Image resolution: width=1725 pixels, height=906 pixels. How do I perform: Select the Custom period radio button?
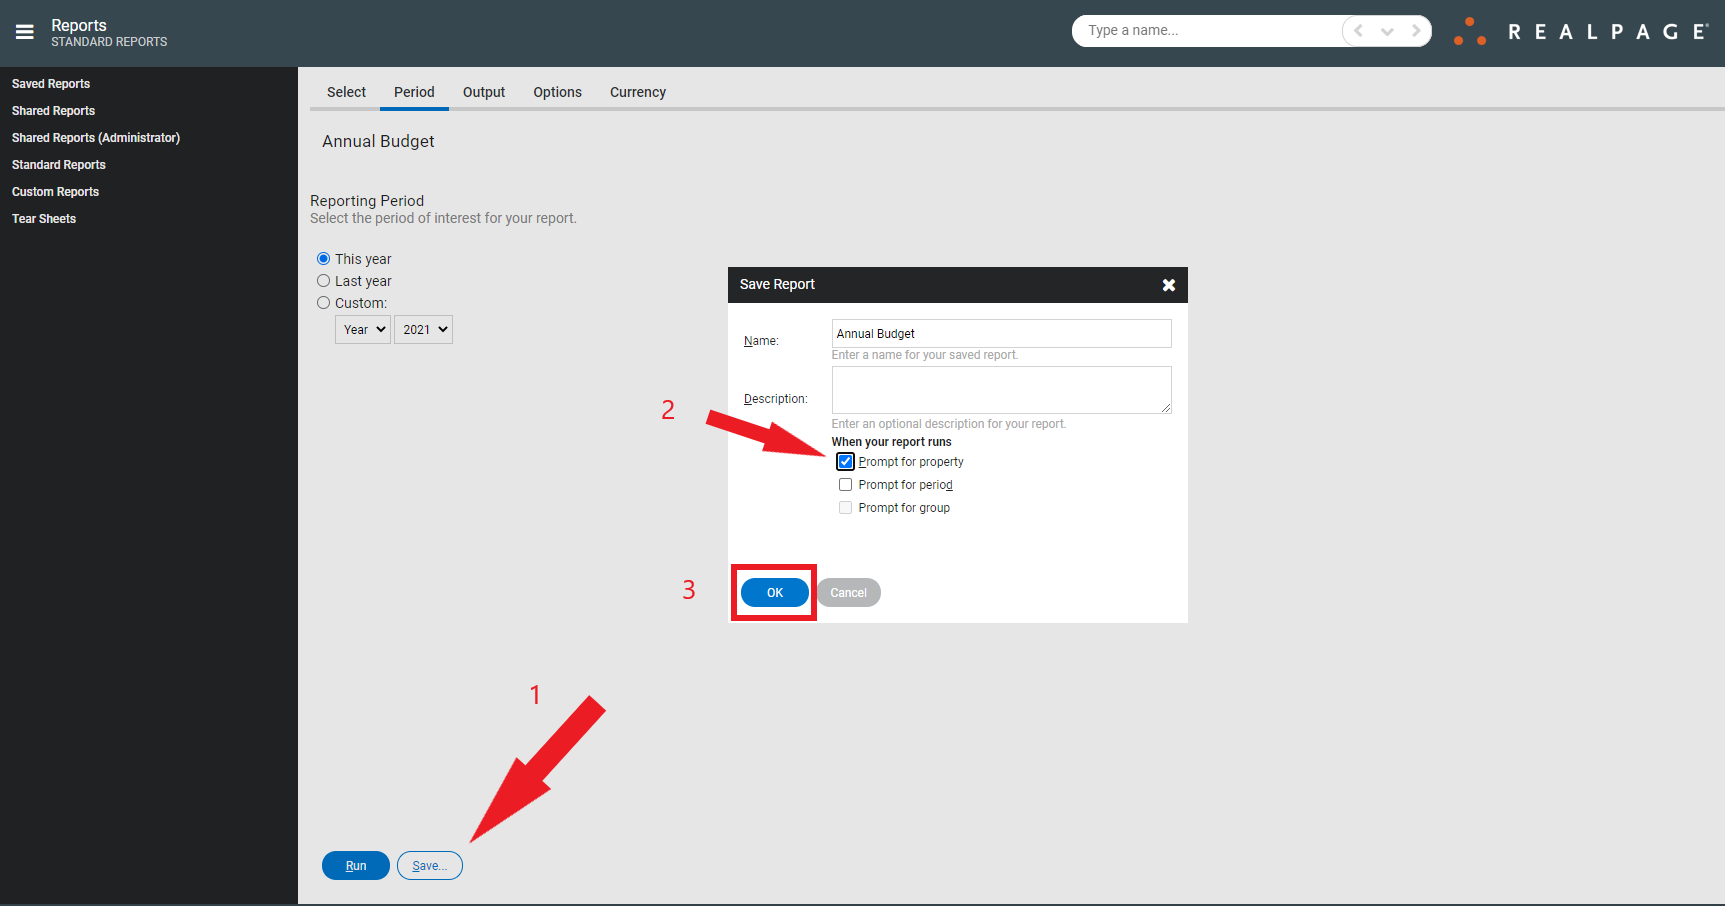pyautogui.click(x=323, y=303)
